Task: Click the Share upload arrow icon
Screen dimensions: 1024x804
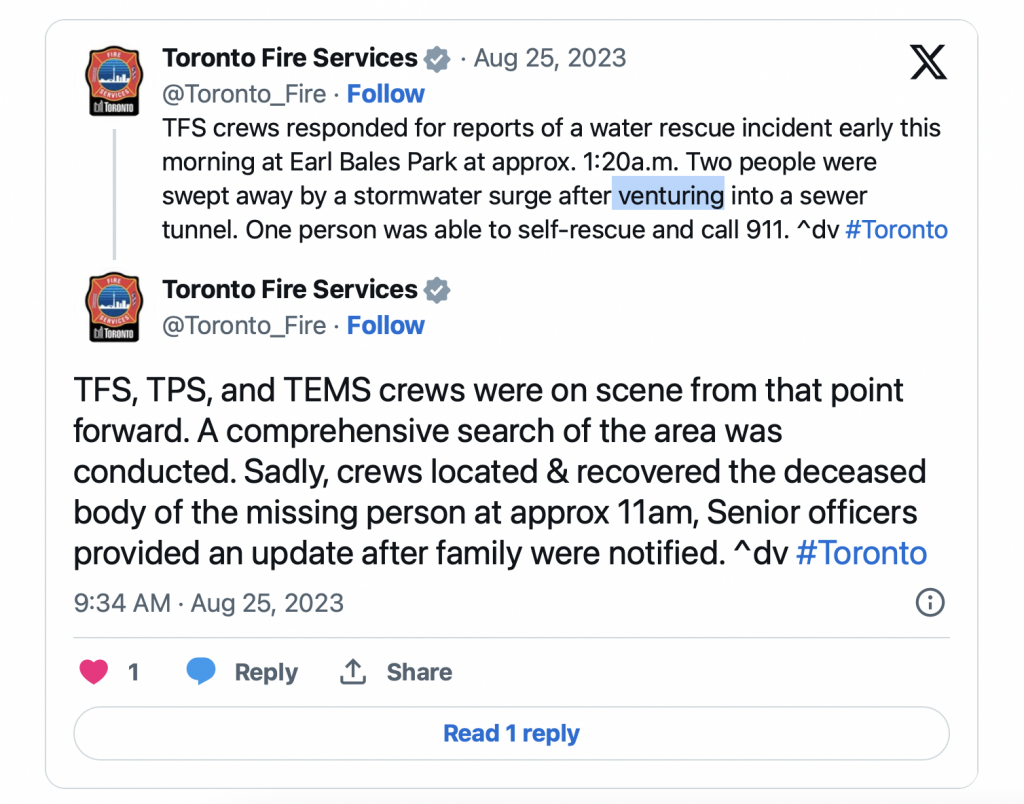Action: (x=352, y=672)
